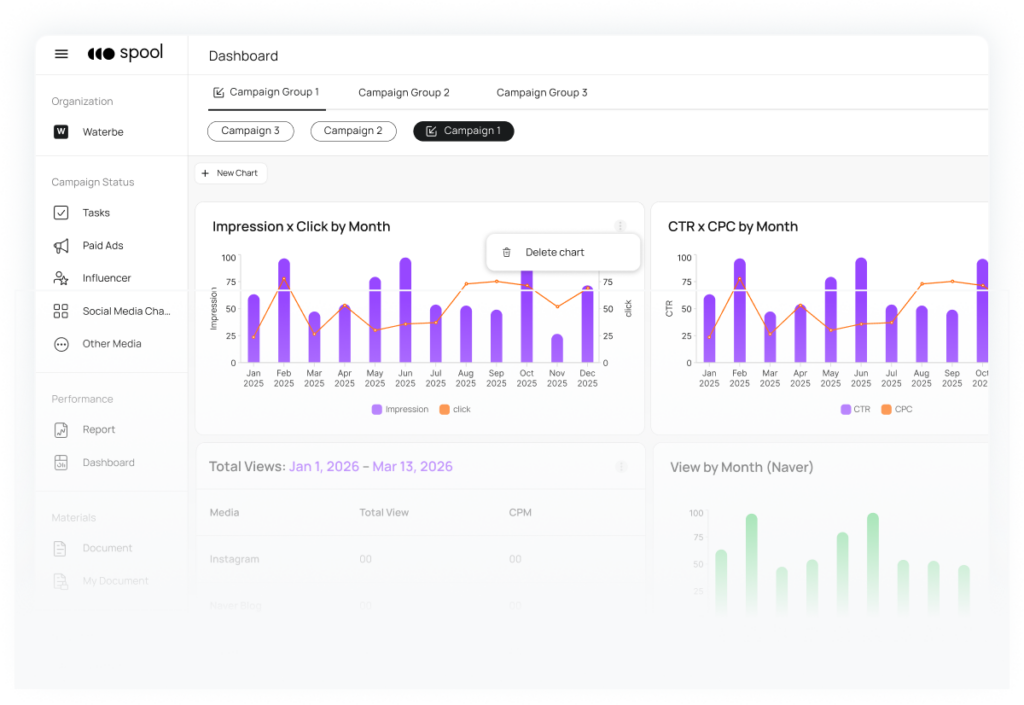Open the hamburger menu icon

pyautogui.click(x=61, y=54)
